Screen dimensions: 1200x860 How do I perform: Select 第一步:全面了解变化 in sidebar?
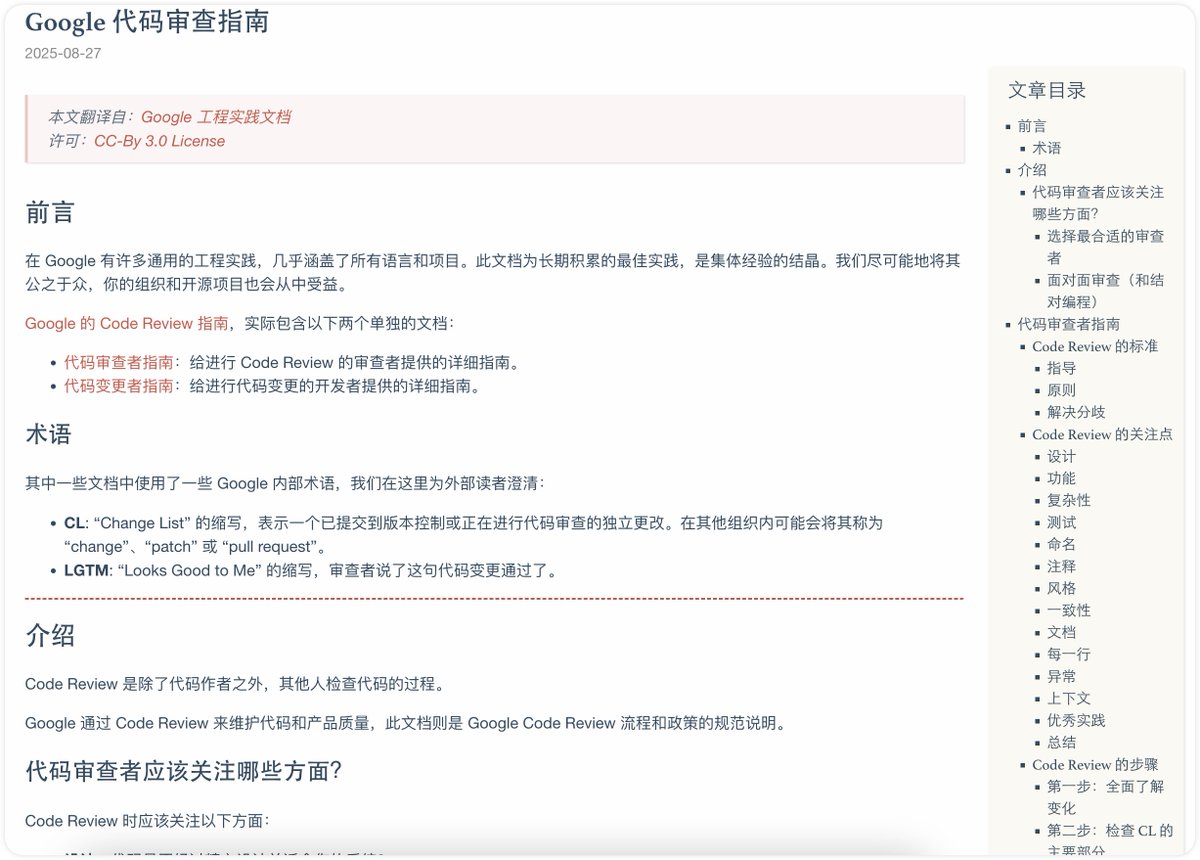(1105, 797)
